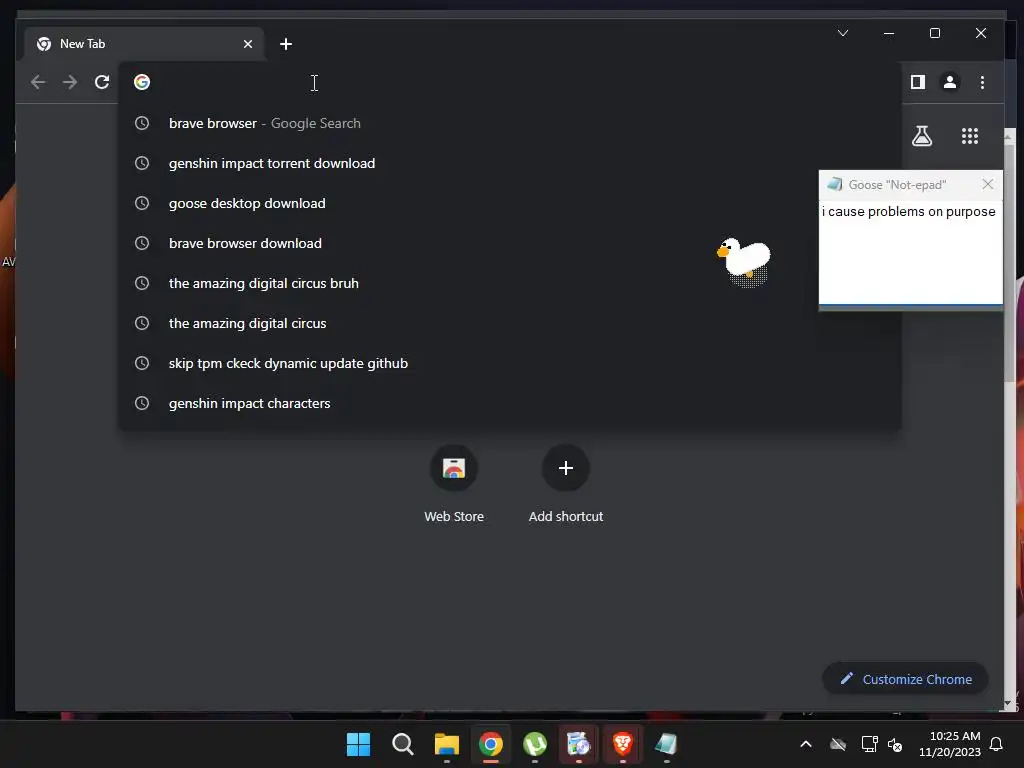1024x768 pixels.
Task: Show hidden system tray icons
Action: [806, 744]
